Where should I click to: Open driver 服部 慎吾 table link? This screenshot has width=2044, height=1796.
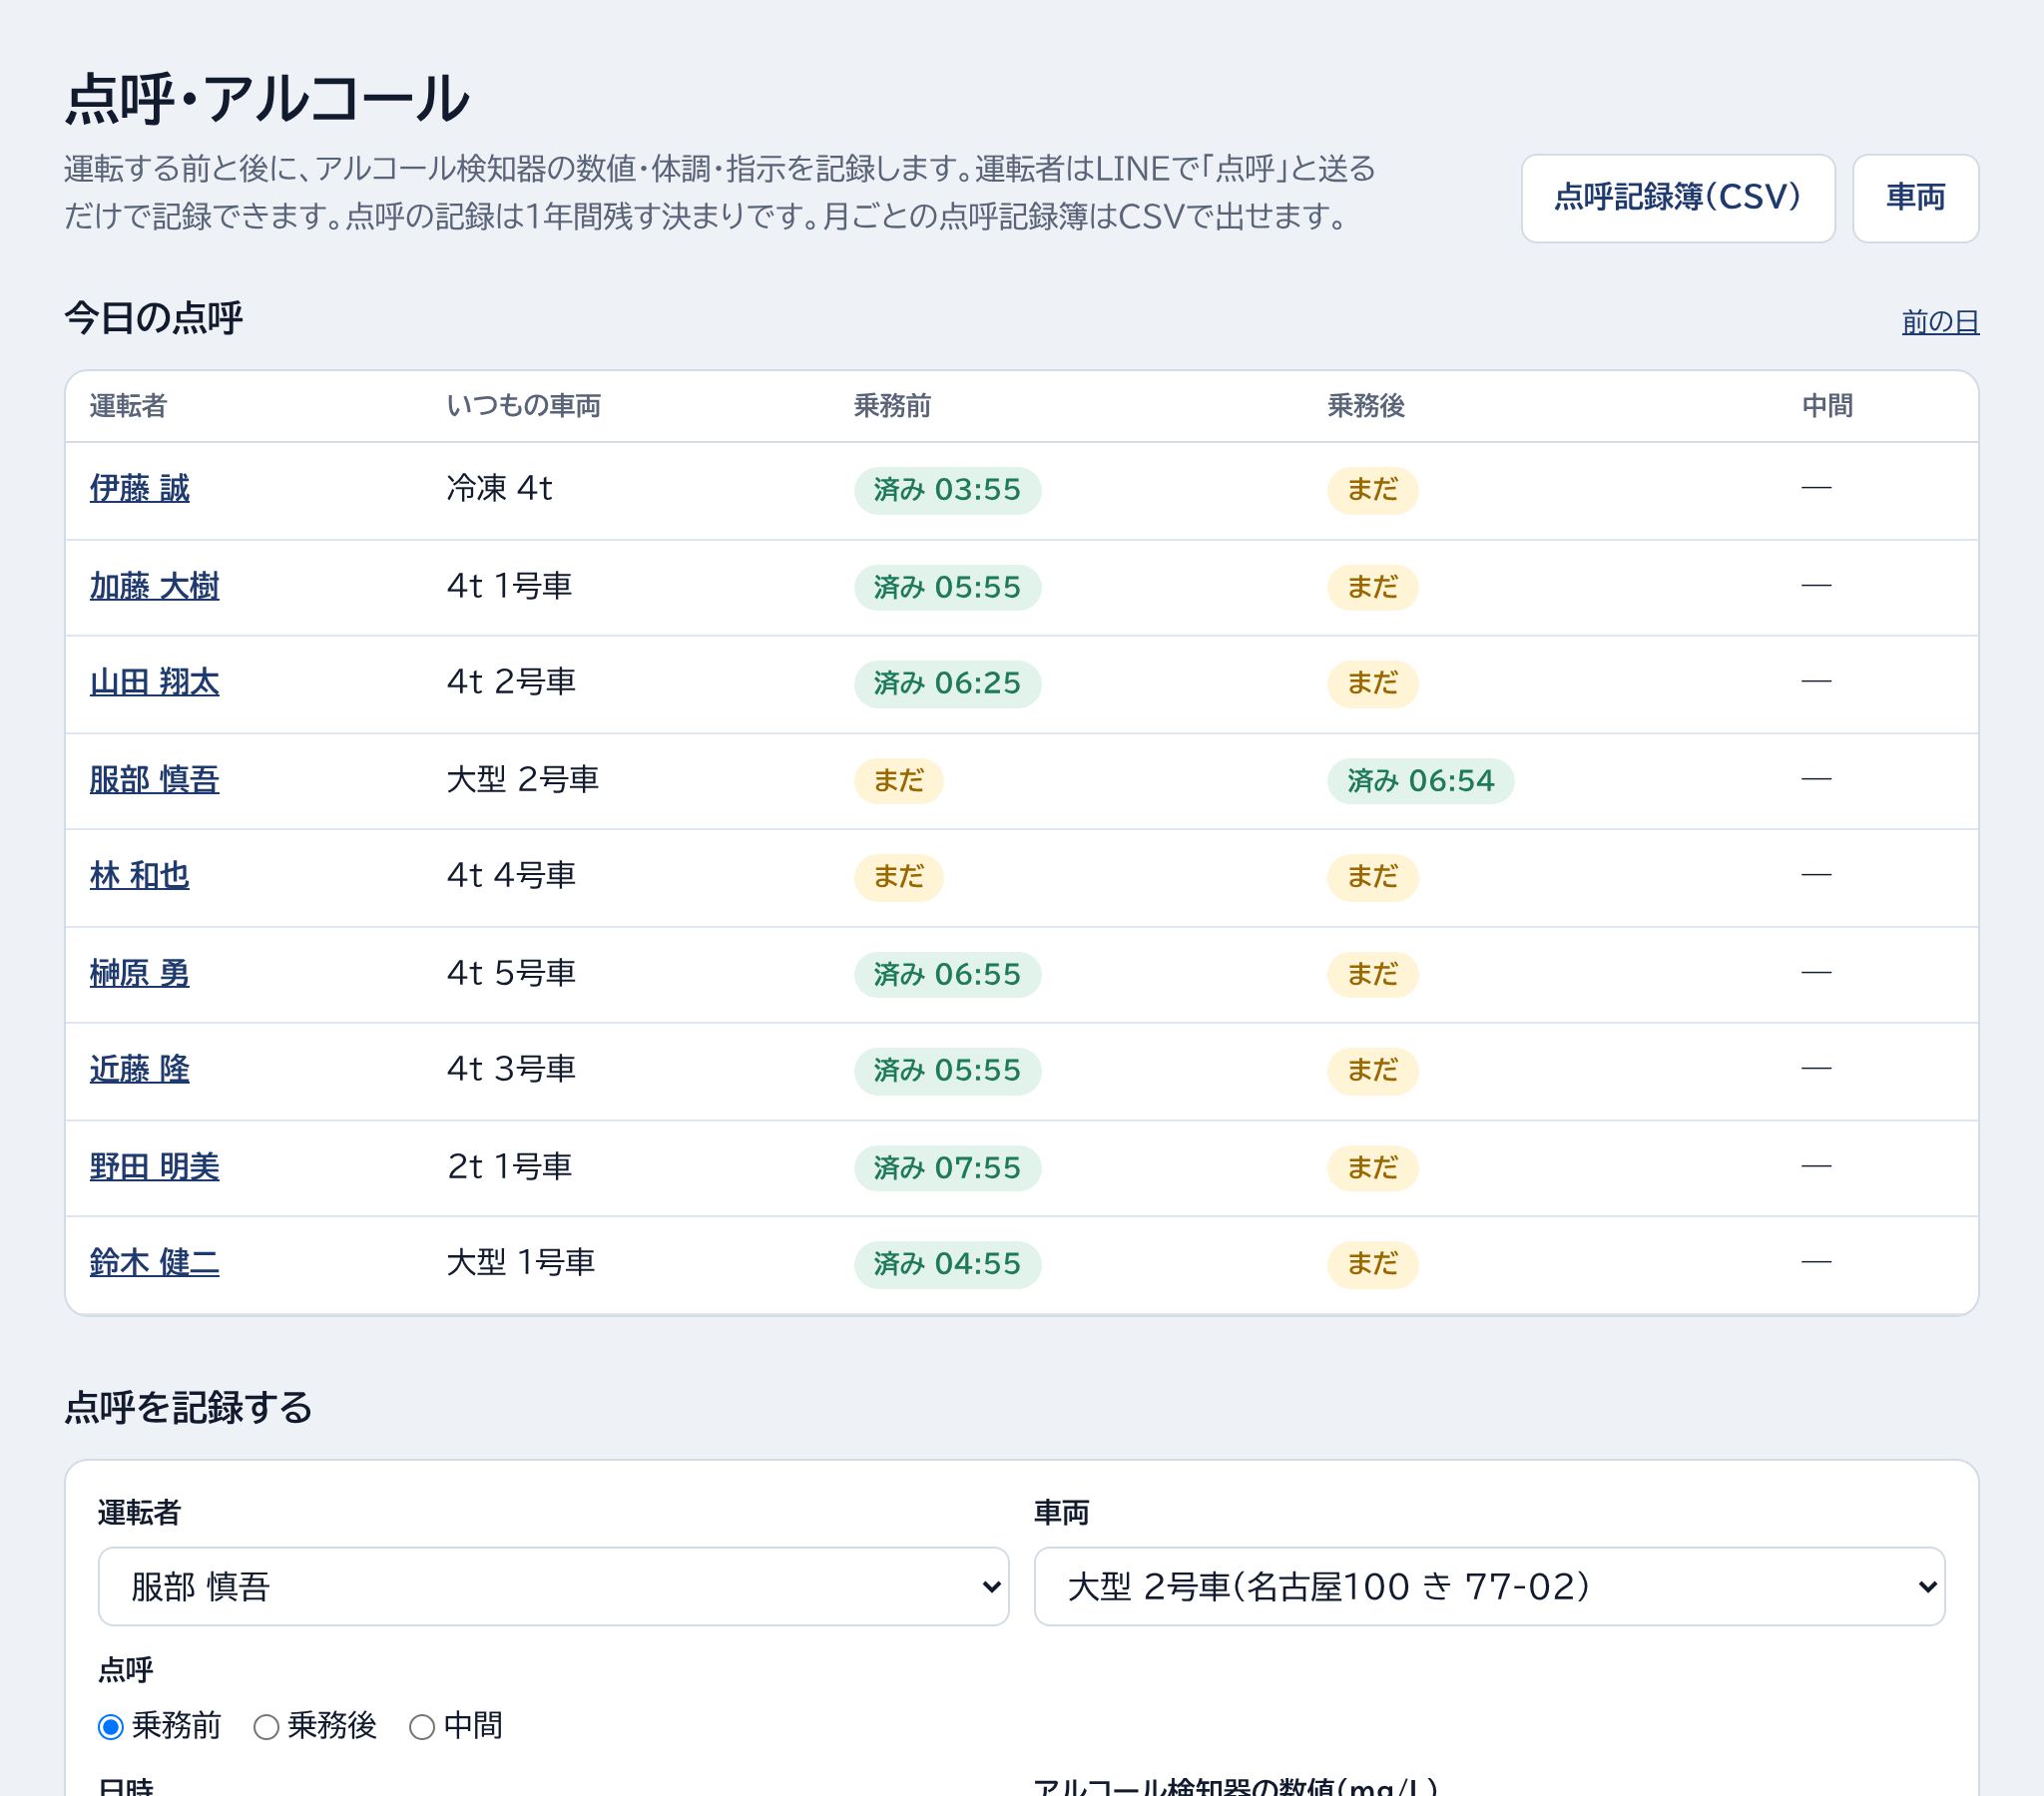click(x=154, y=779)
